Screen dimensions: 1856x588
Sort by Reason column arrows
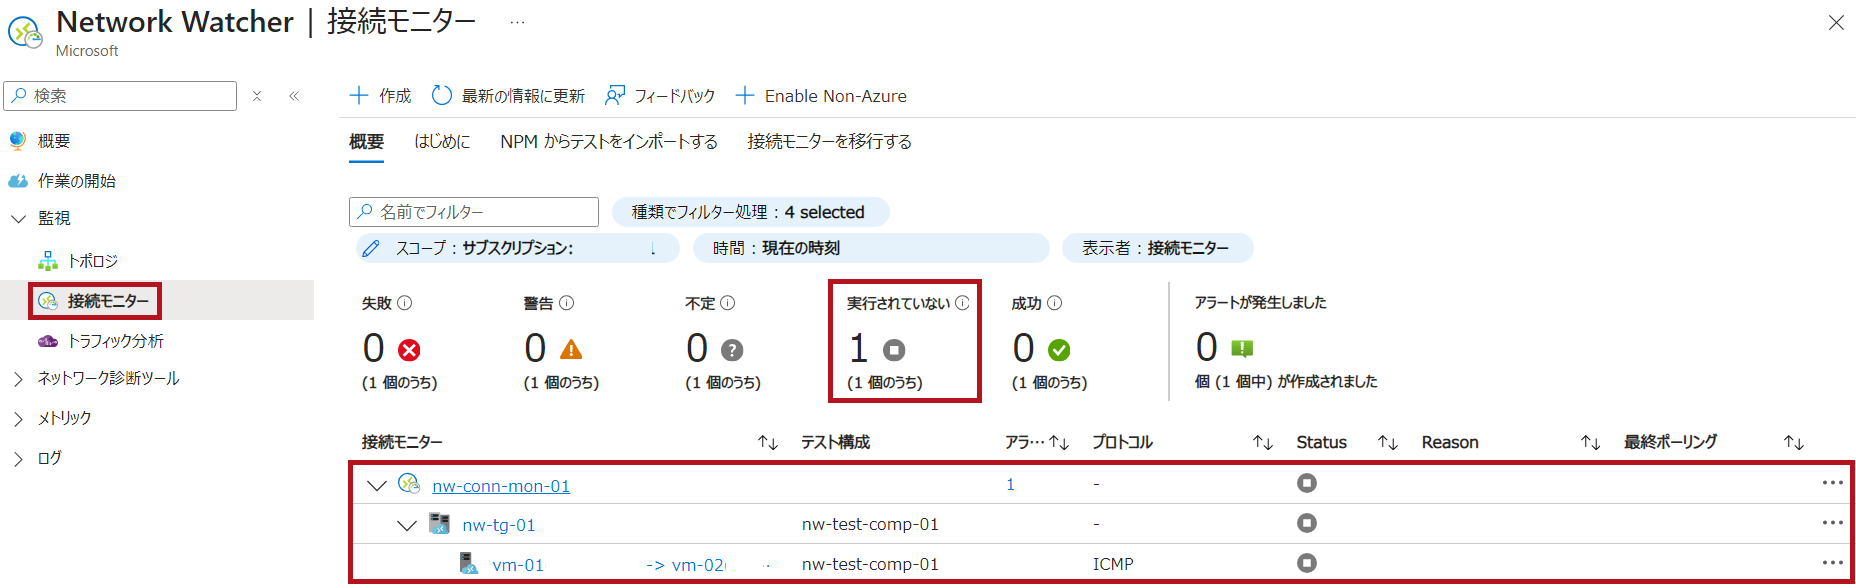(x=1590, y=443)
